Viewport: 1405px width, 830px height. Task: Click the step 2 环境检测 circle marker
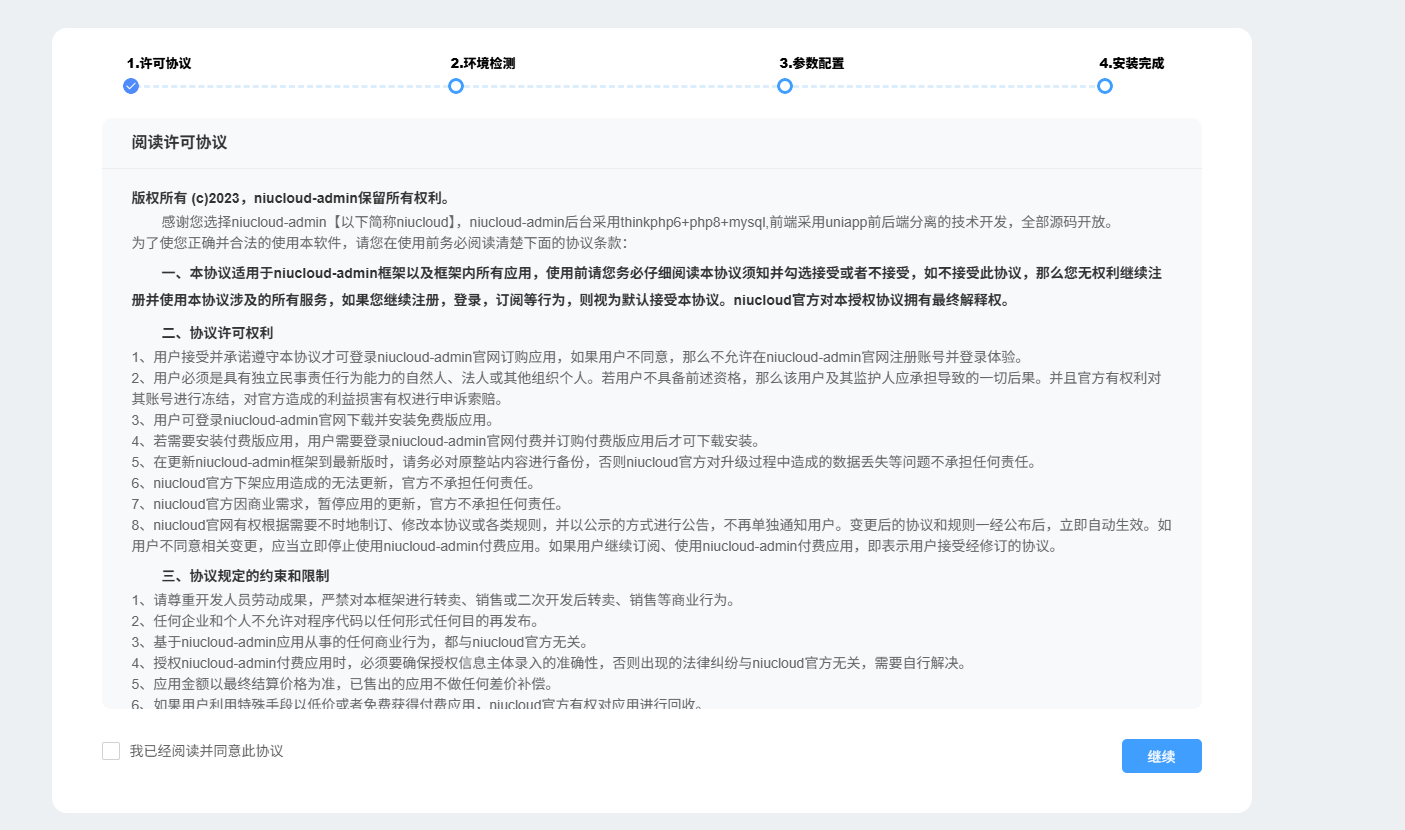coord(456,86)
